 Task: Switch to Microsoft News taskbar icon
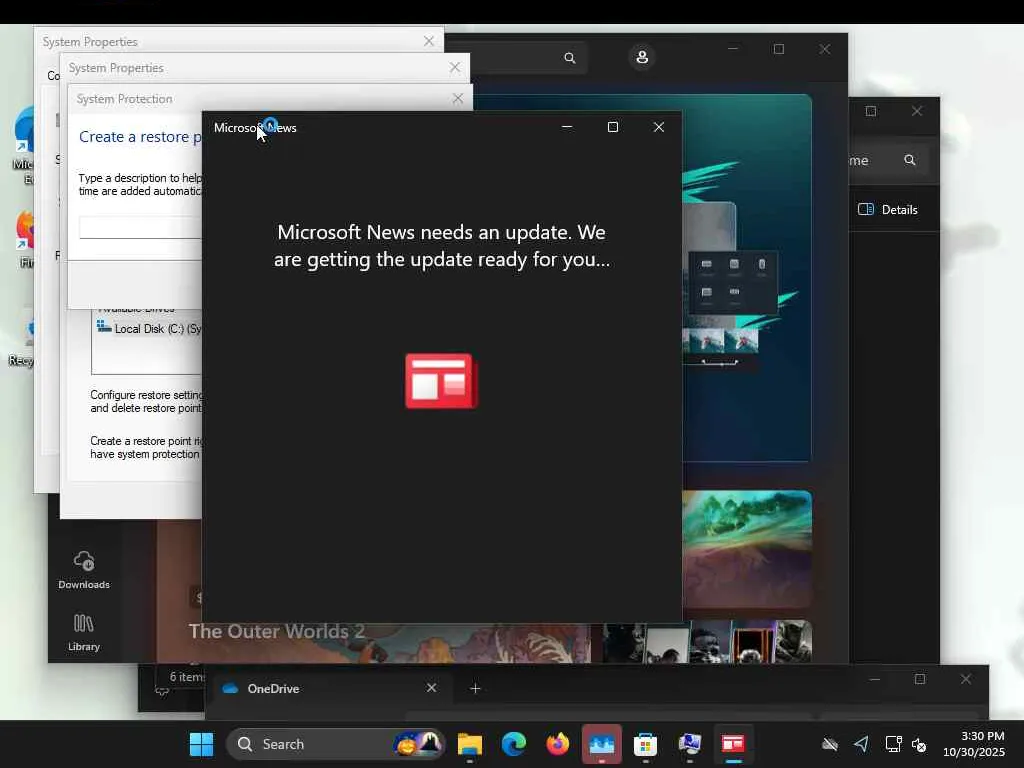pos(733,744)
